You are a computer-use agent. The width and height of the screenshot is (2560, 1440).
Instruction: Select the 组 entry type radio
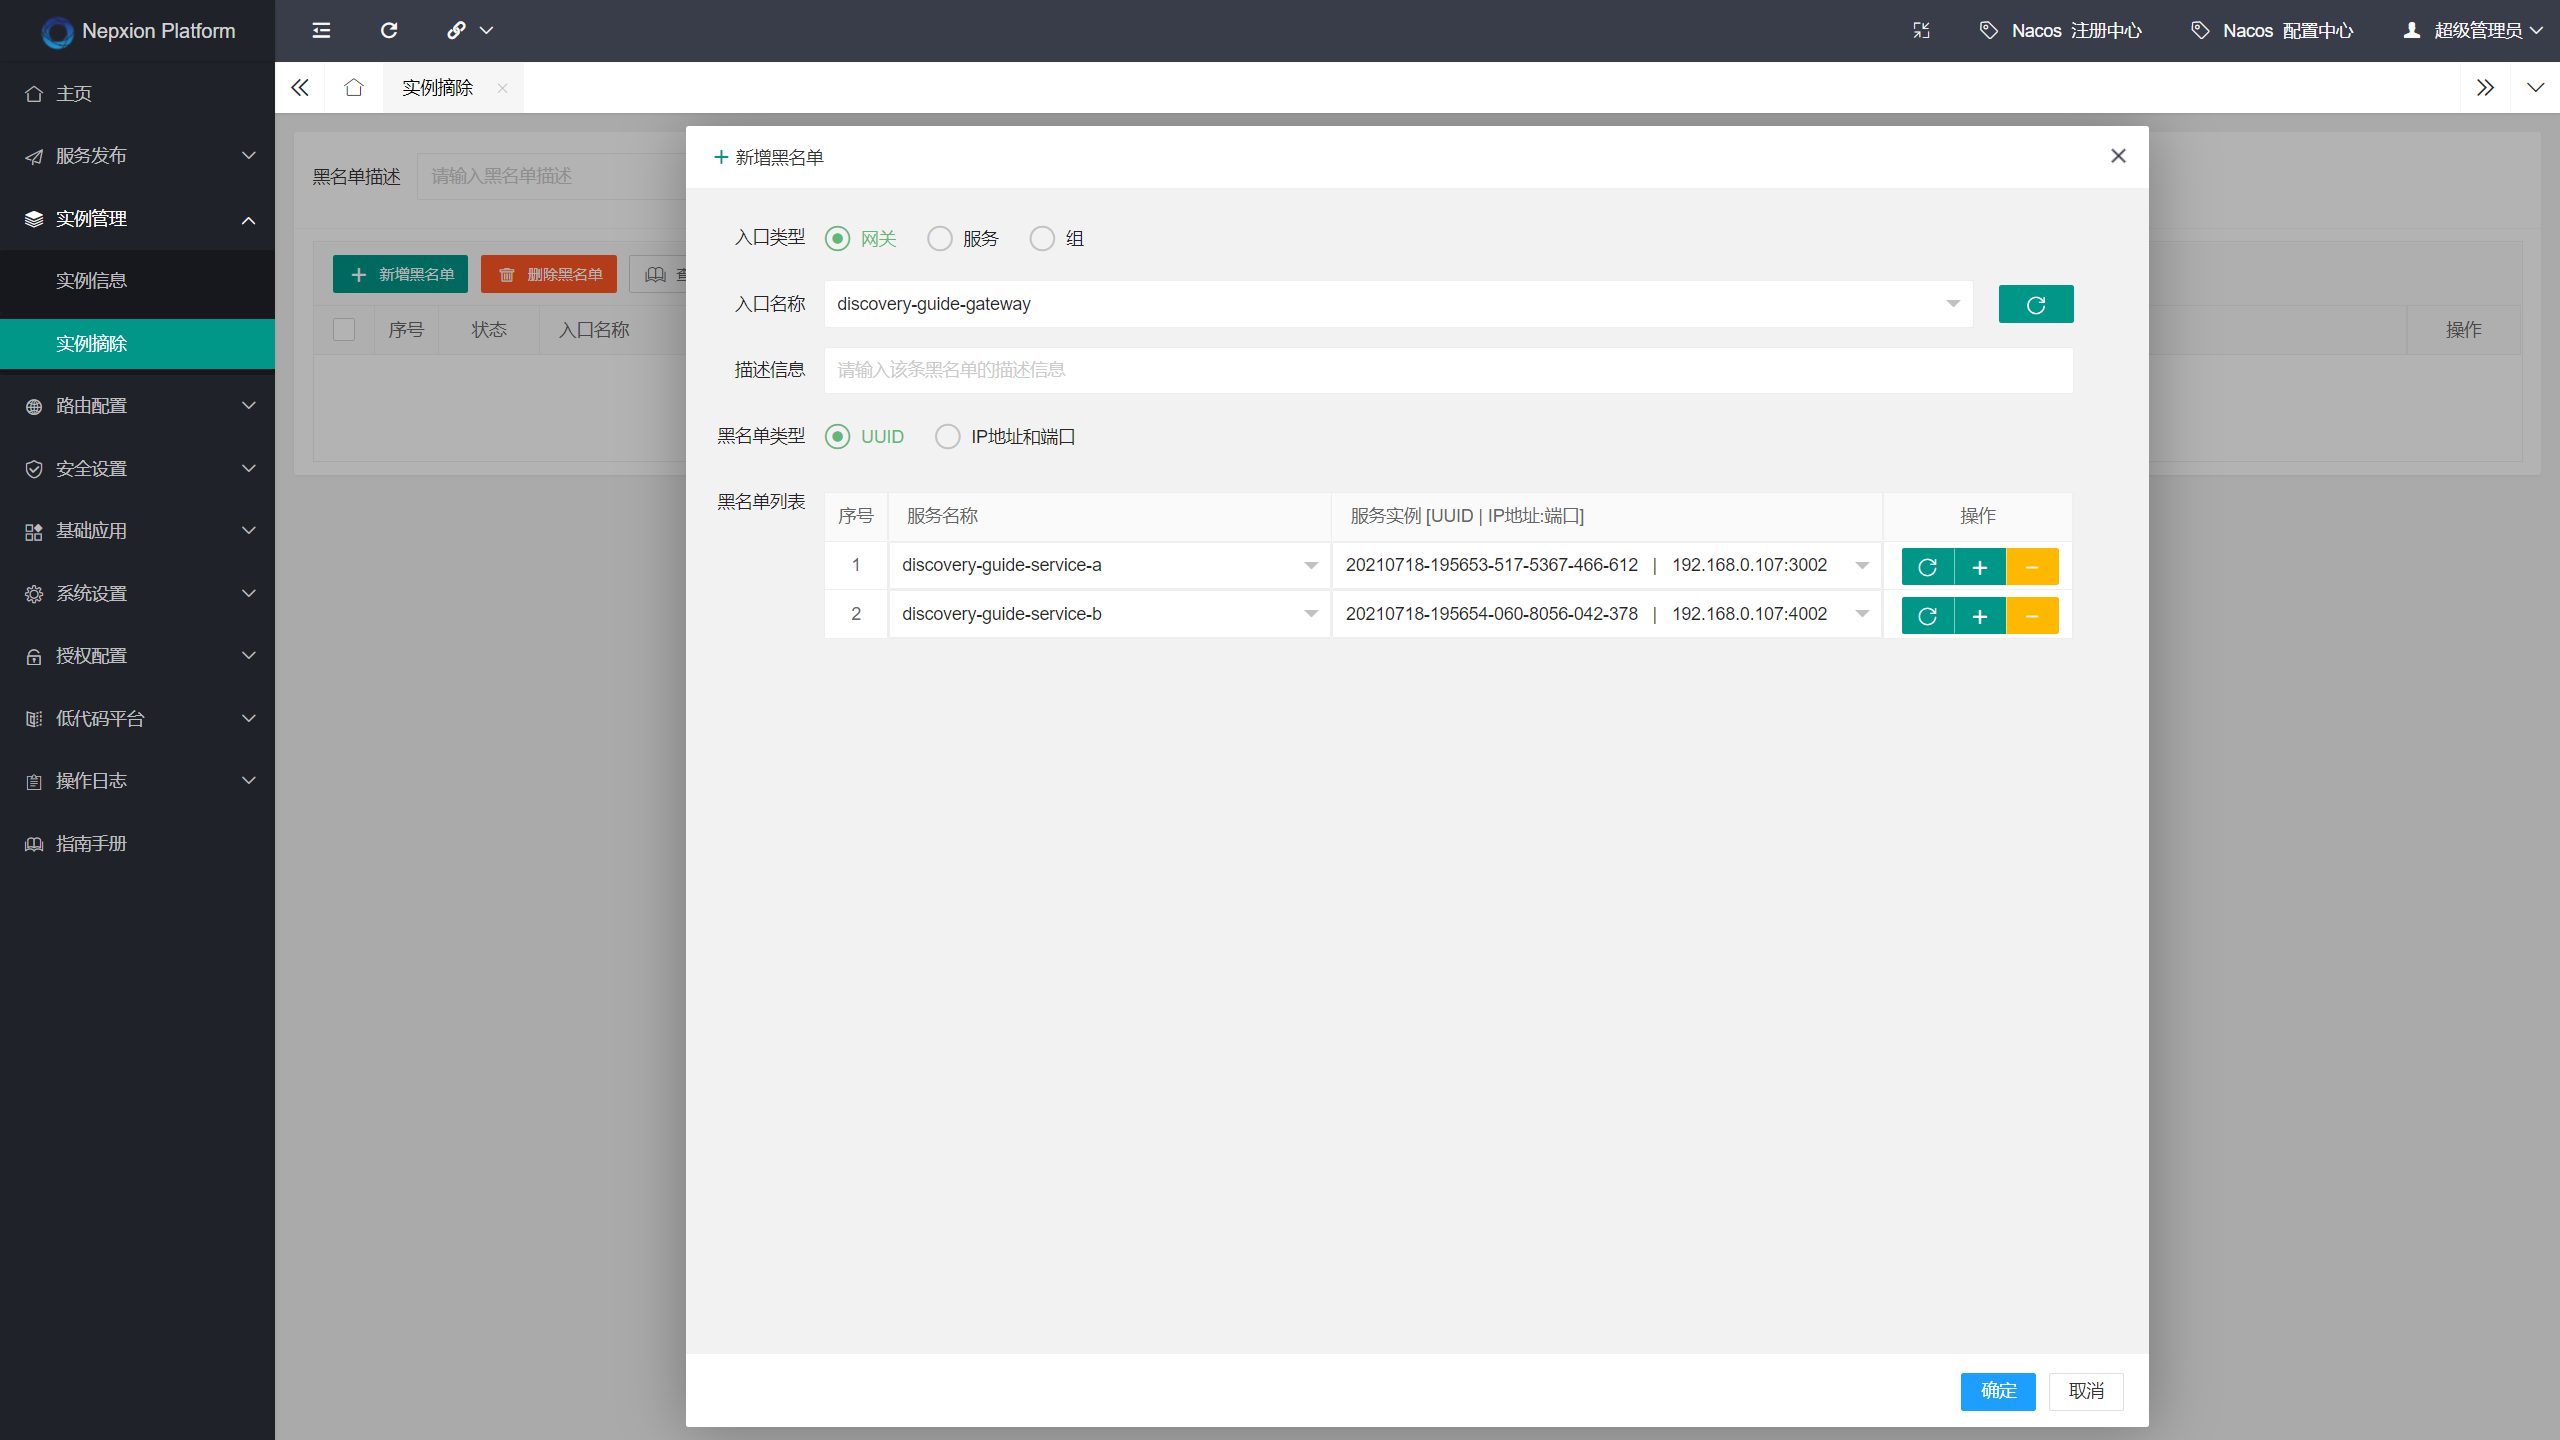click(x=1042, y=238)
